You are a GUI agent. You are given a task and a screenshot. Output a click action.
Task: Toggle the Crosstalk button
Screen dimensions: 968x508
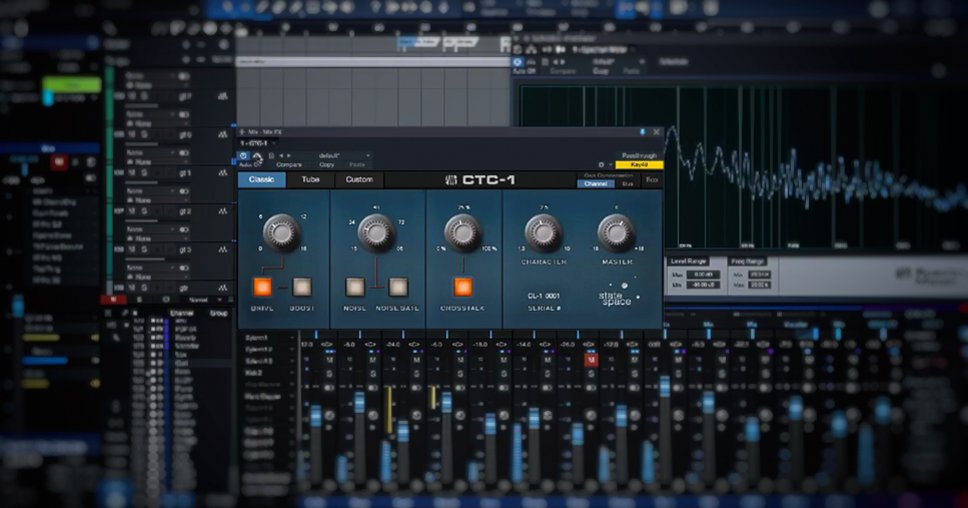463,287
